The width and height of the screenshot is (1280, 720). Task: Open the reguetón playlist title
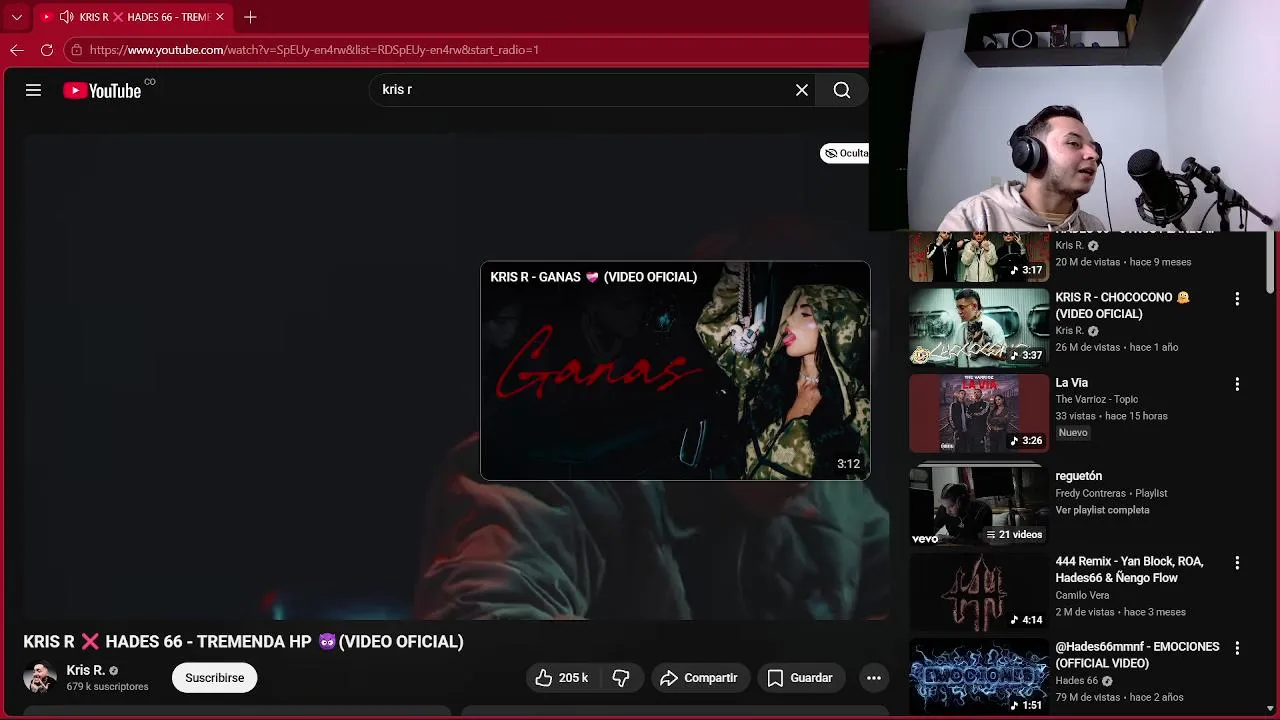[x=1078, y=476]
